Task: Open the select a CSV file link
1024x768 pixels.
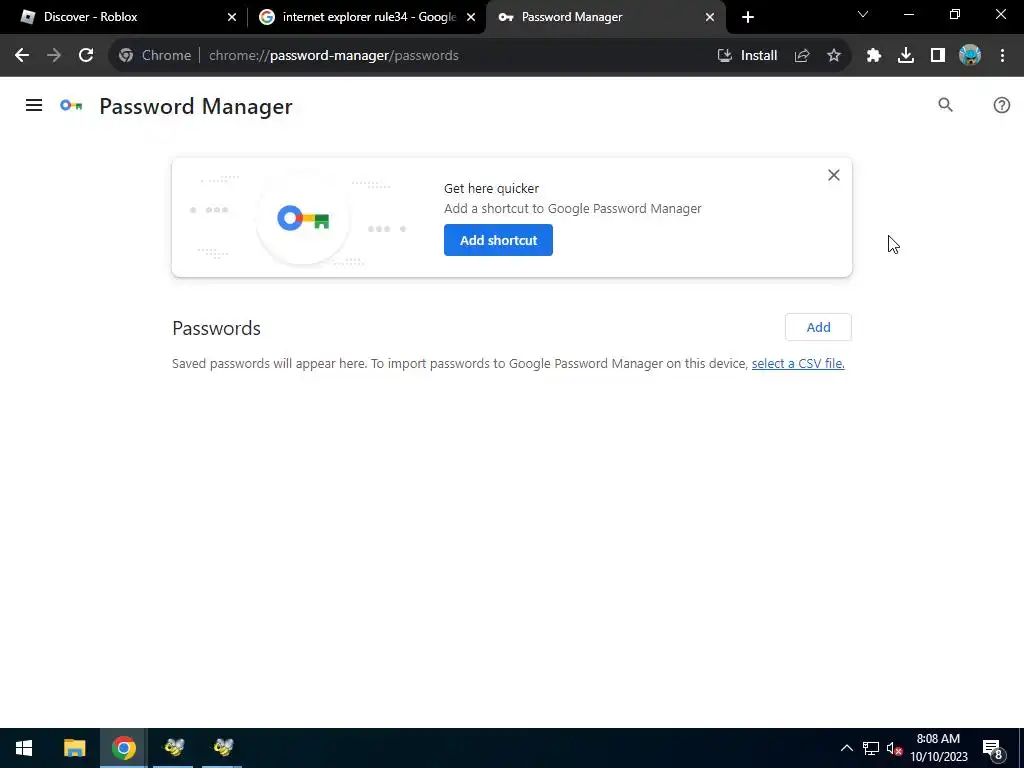Action: coord(797,364)
